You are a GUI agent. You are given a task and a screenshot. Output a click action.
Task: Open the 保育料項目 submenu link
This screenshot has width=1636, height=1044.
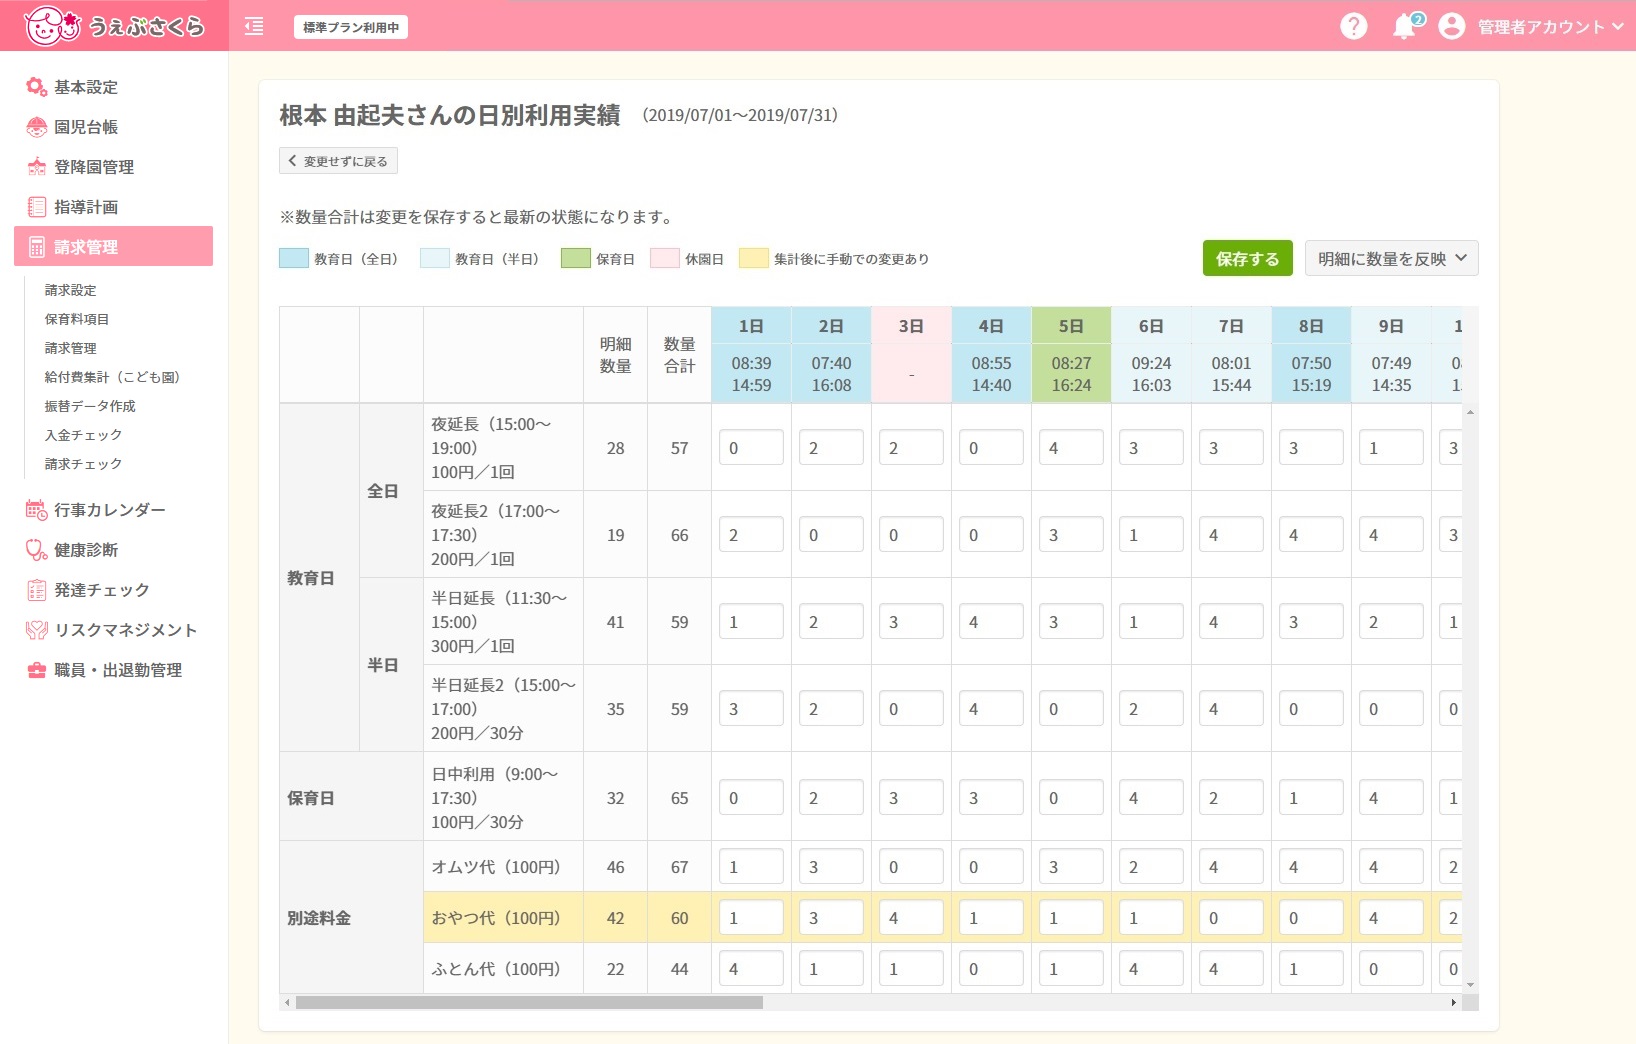point(76,319)
